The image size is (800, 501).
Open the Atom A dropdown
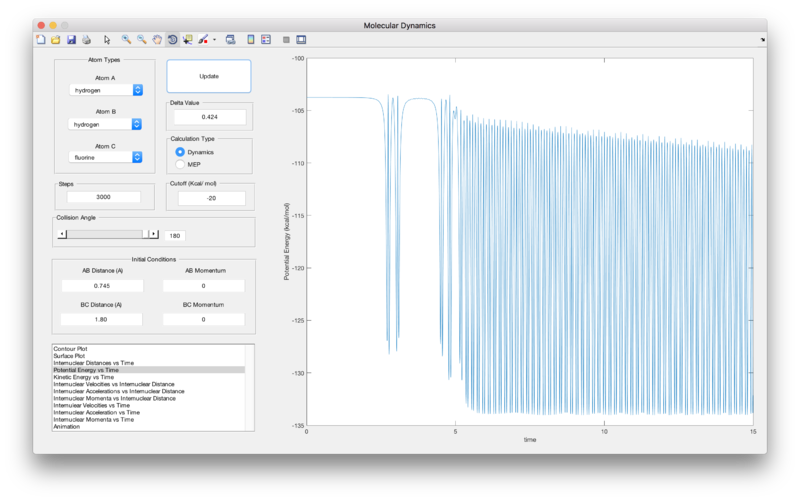click(106, 90)
